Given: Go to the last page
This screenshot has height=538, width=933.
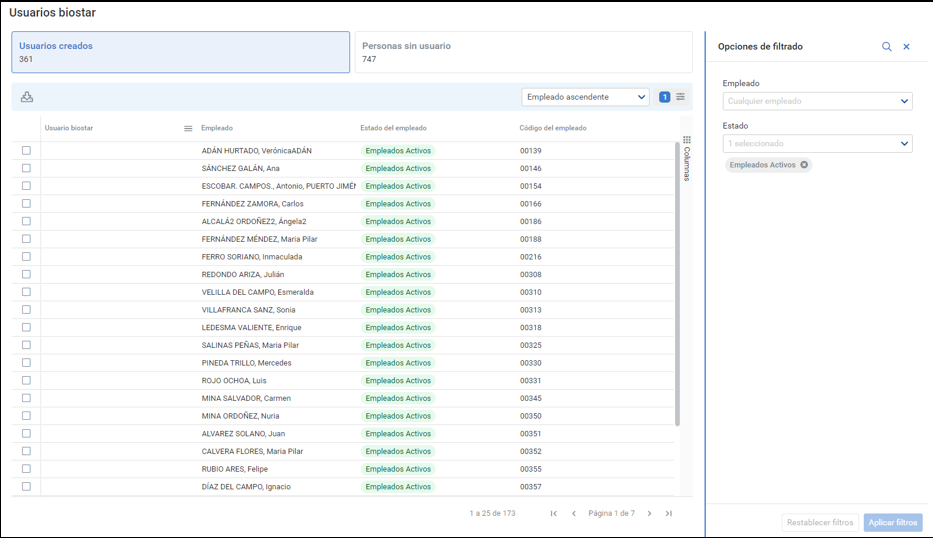Looking at the screenshot, I should [669, 513].
